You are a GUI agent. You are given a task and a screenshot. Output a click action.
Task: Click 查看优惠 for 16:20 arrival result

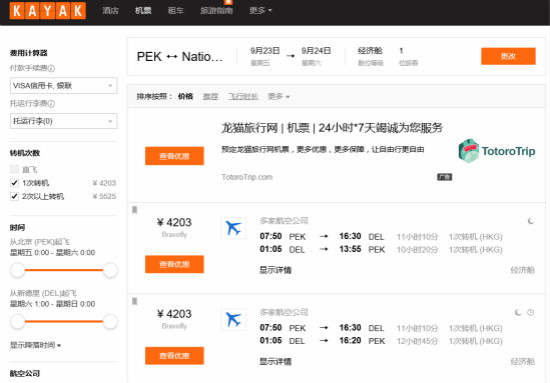click(x=174, y=356)
